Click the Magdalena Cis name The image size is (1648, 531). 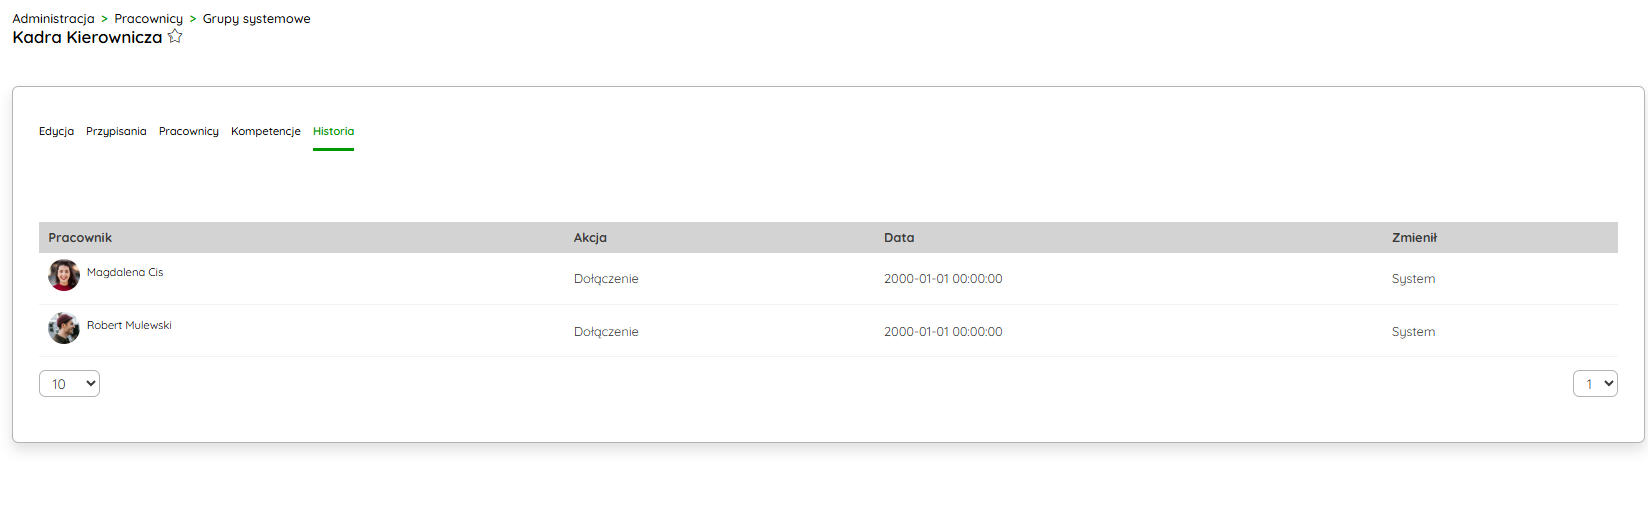pos(125,272)
